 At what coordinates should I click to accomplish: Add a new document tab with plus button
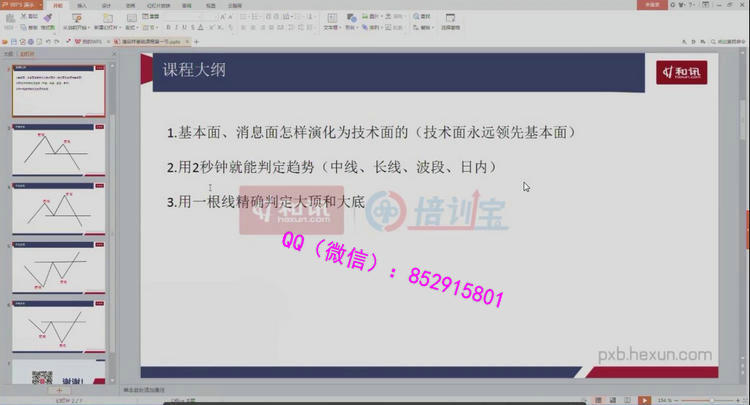tap(197, 41)
